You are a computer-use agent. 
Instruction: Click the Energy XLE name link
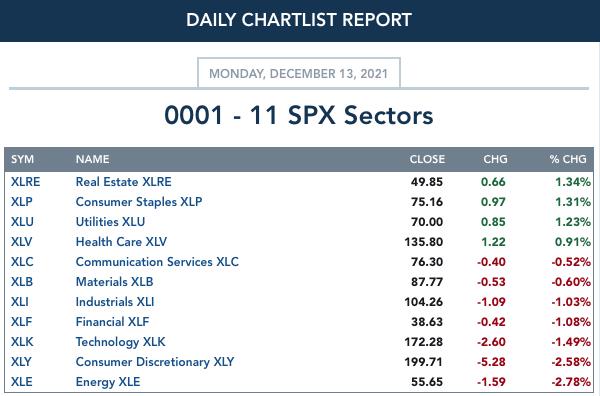tap(108, 382)
